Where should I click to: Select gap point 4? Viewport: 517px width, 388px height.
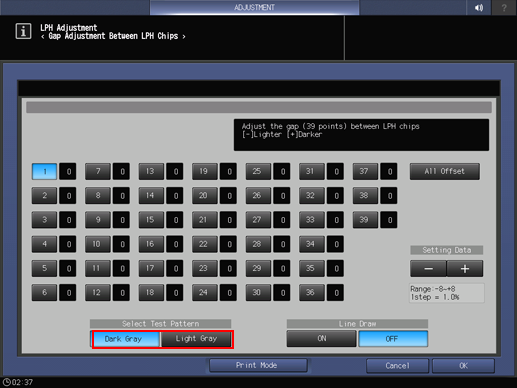44,244
